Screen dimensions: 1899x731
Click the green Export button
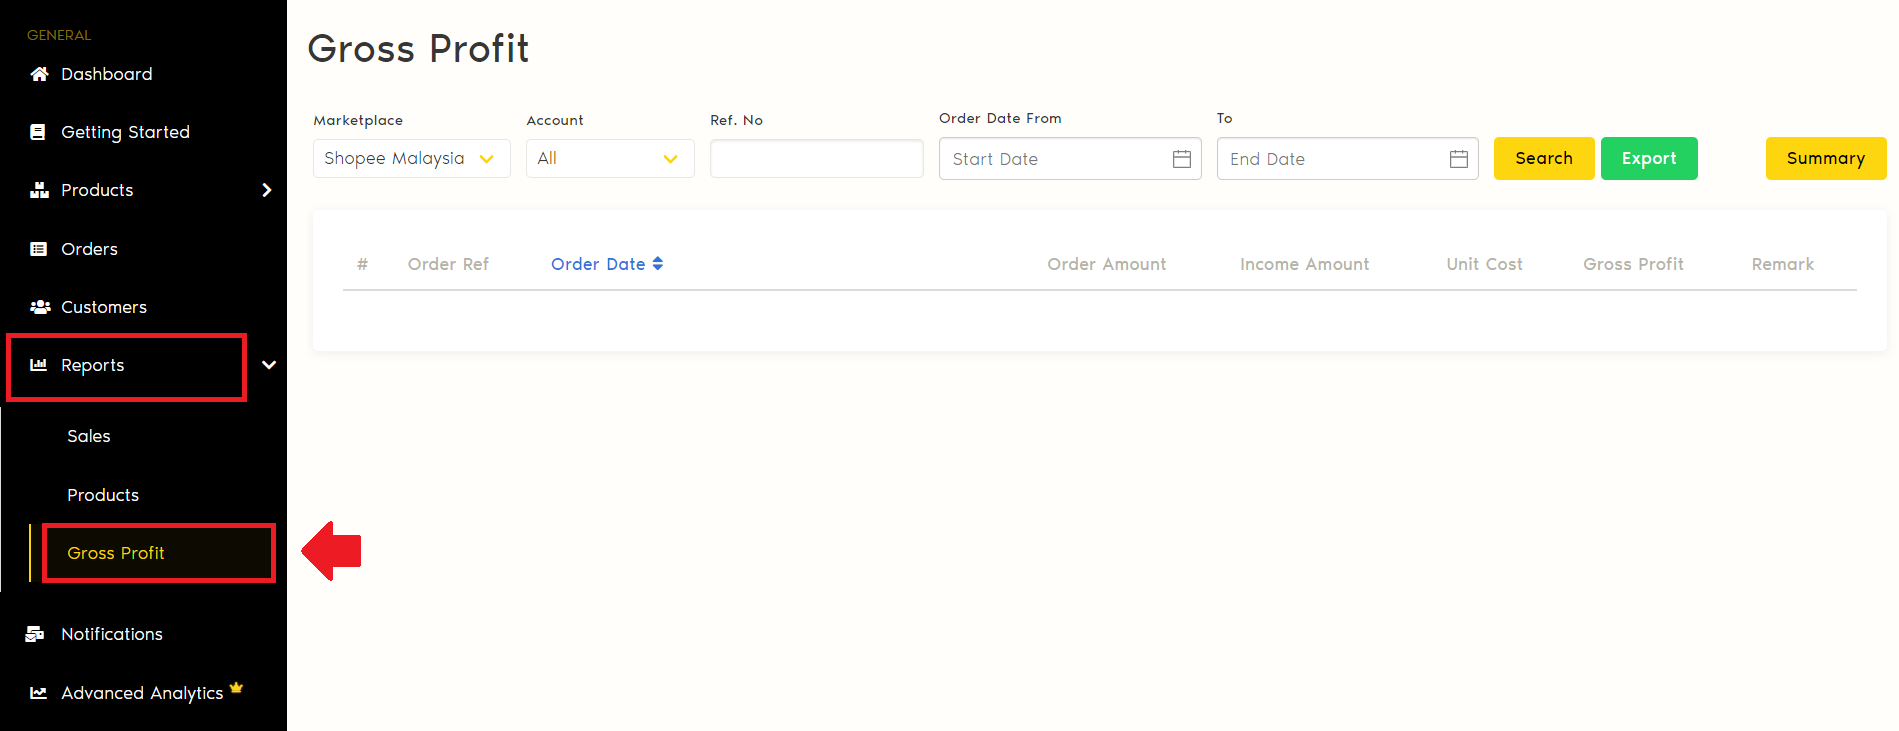click(1648, 159)
